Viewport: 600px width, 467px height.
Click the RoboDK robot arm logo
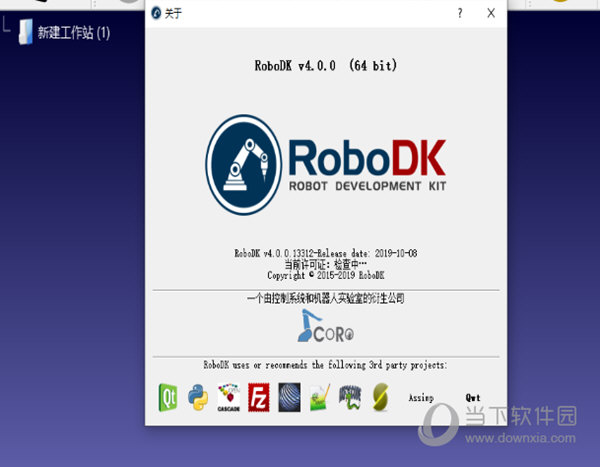coord(244,165)
